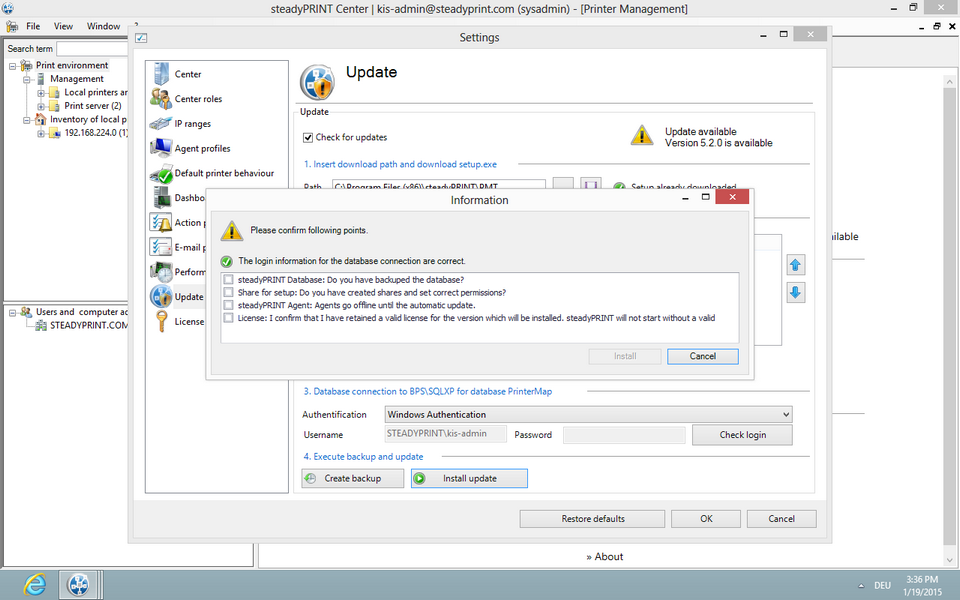The height and width of the screenshot is (600, 960).
Task: Open Internet Explorer from the taskbar
Action: click(x=34, y=585)
